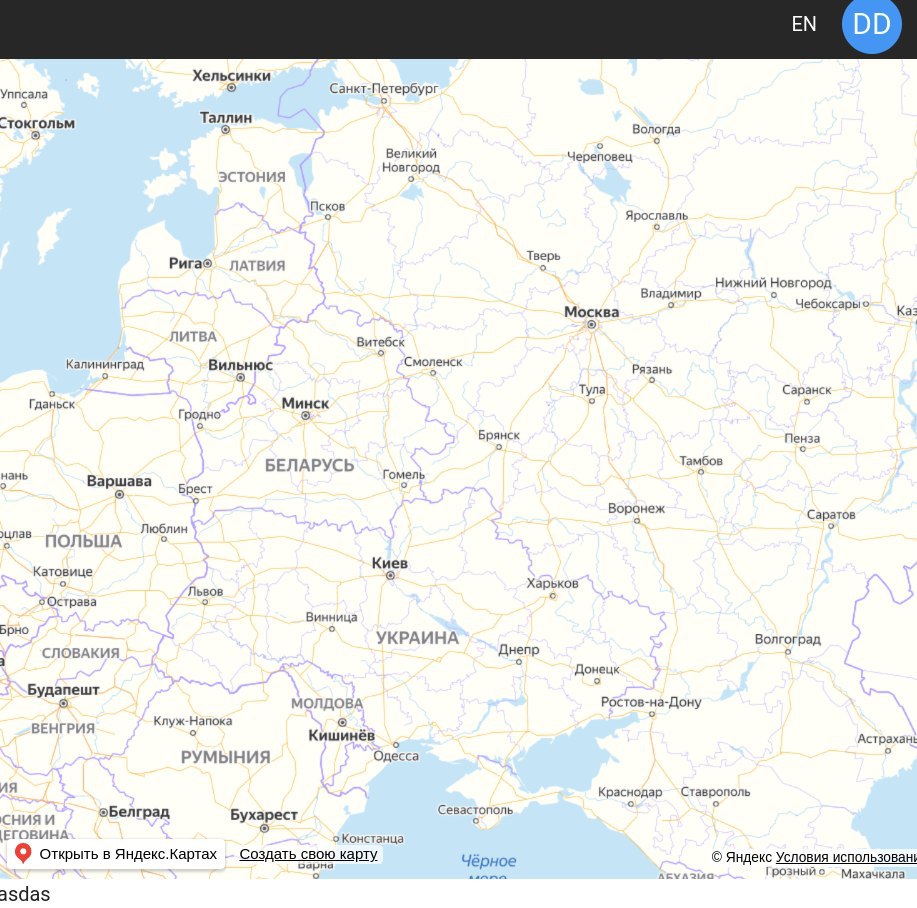Click the Минск city label
917x908 pixels.
[x=305, y=403]
